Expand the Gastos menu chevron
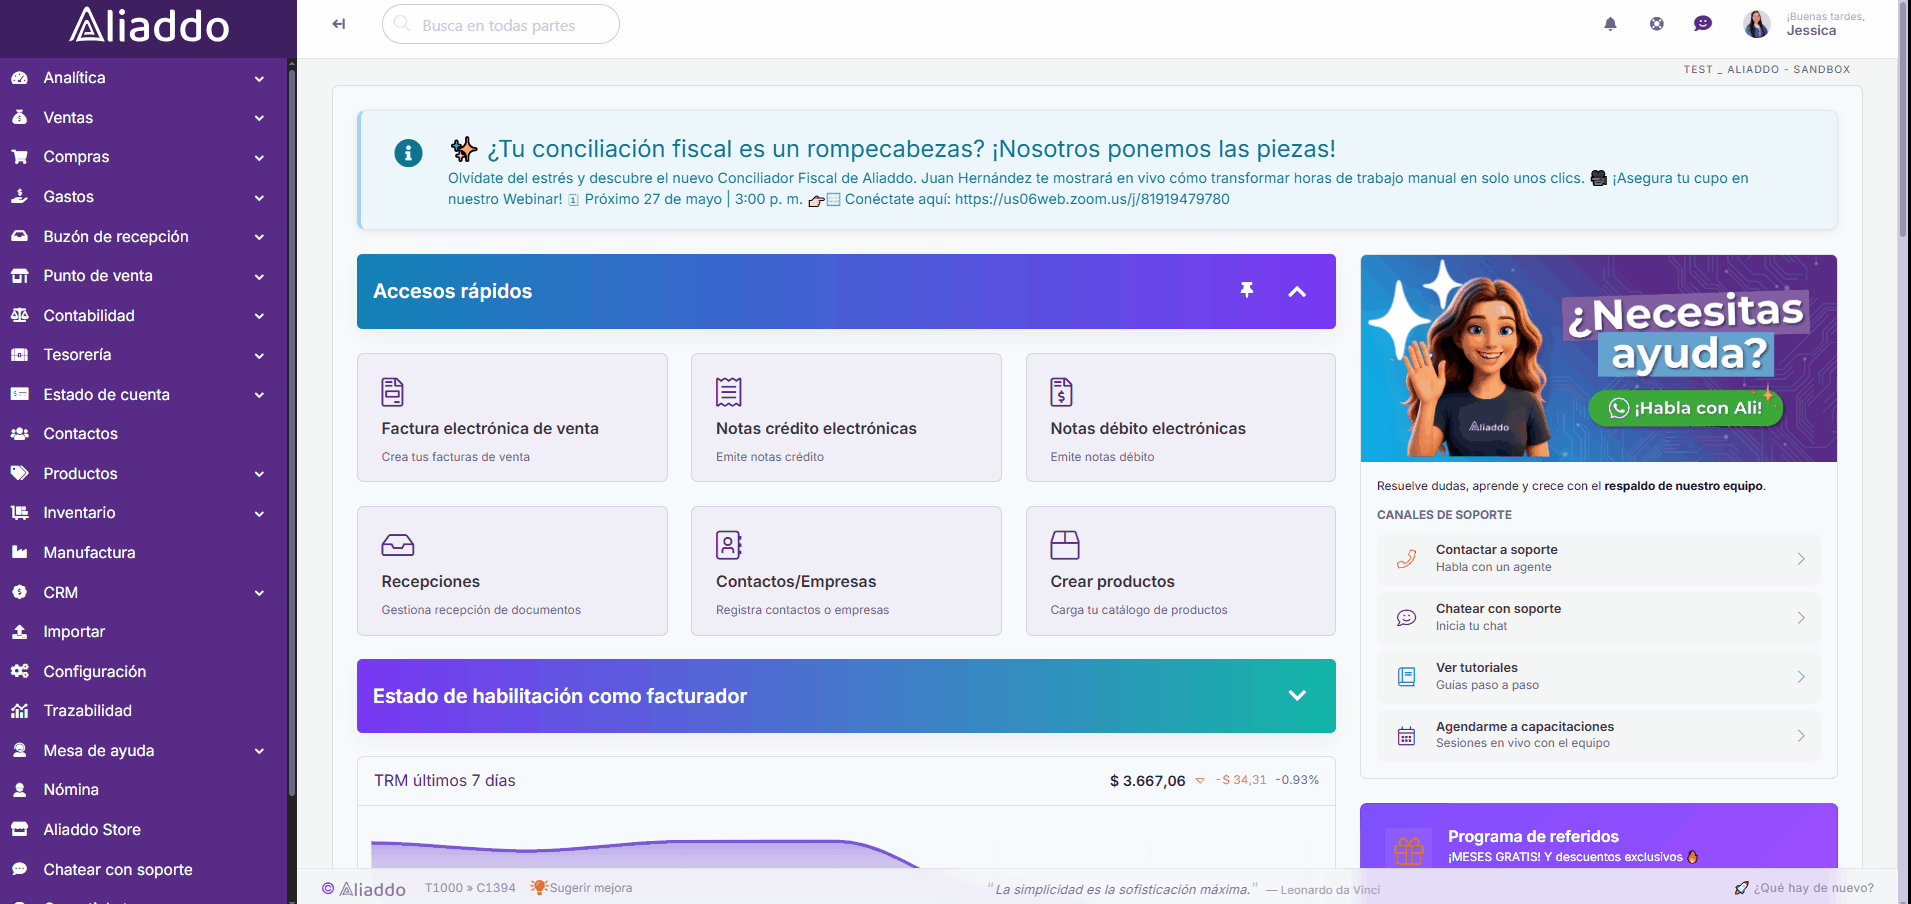Screen dimensions: 1911x904 coord(259,197)
